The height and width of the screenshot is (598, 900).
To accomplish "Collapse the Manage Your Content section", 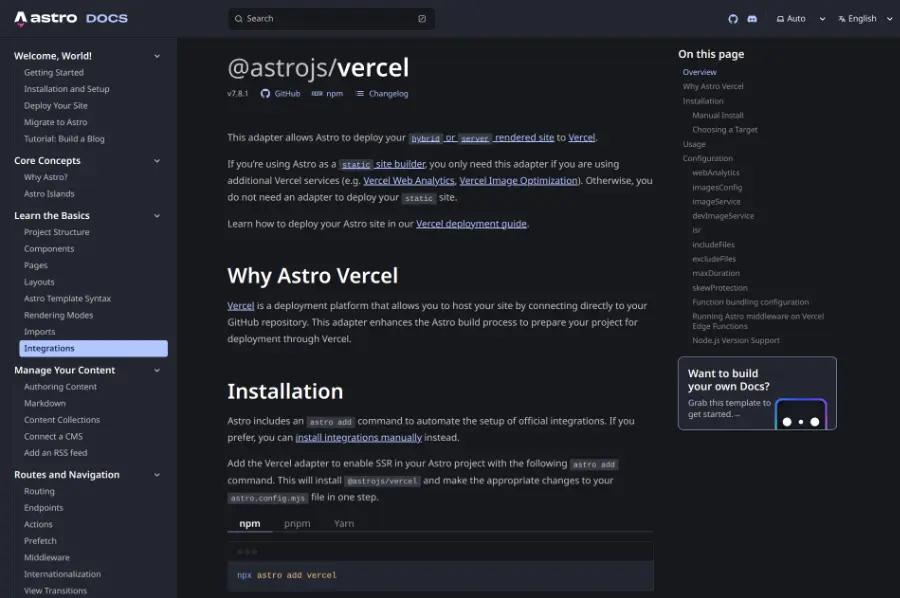I will click(x=157, y=370).
